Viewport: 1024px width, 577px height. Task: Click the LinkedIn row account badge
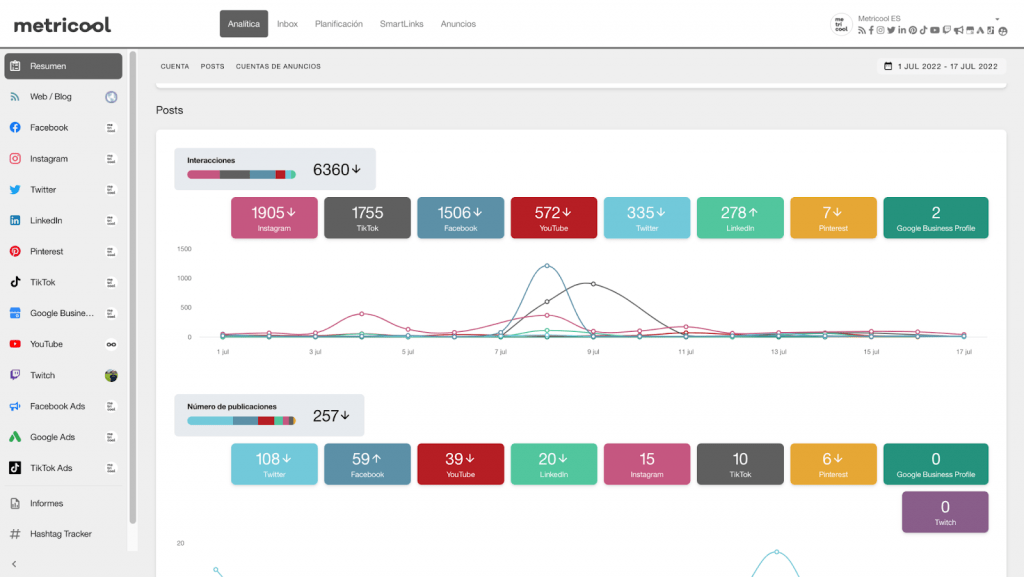(111, 221)
